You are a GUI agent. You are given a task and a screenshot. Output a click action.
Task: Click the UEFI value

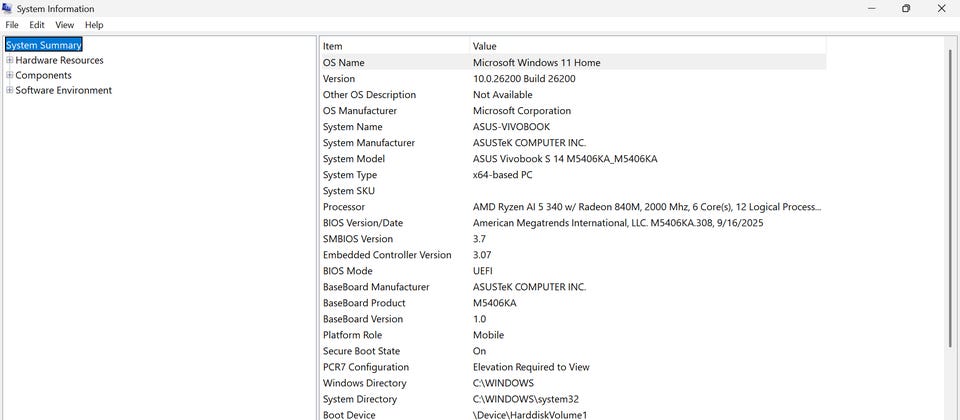pos(482,271)
